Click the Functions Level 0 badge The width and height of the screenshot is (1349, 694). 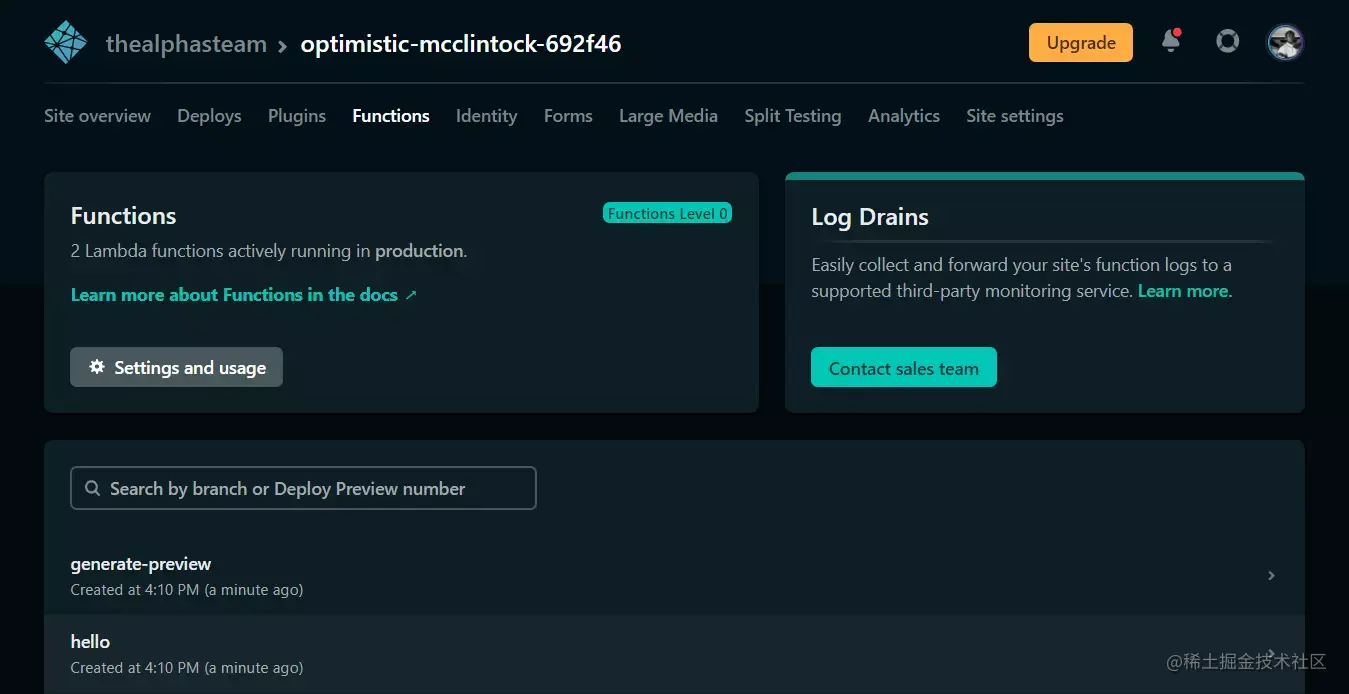point(667,213)
